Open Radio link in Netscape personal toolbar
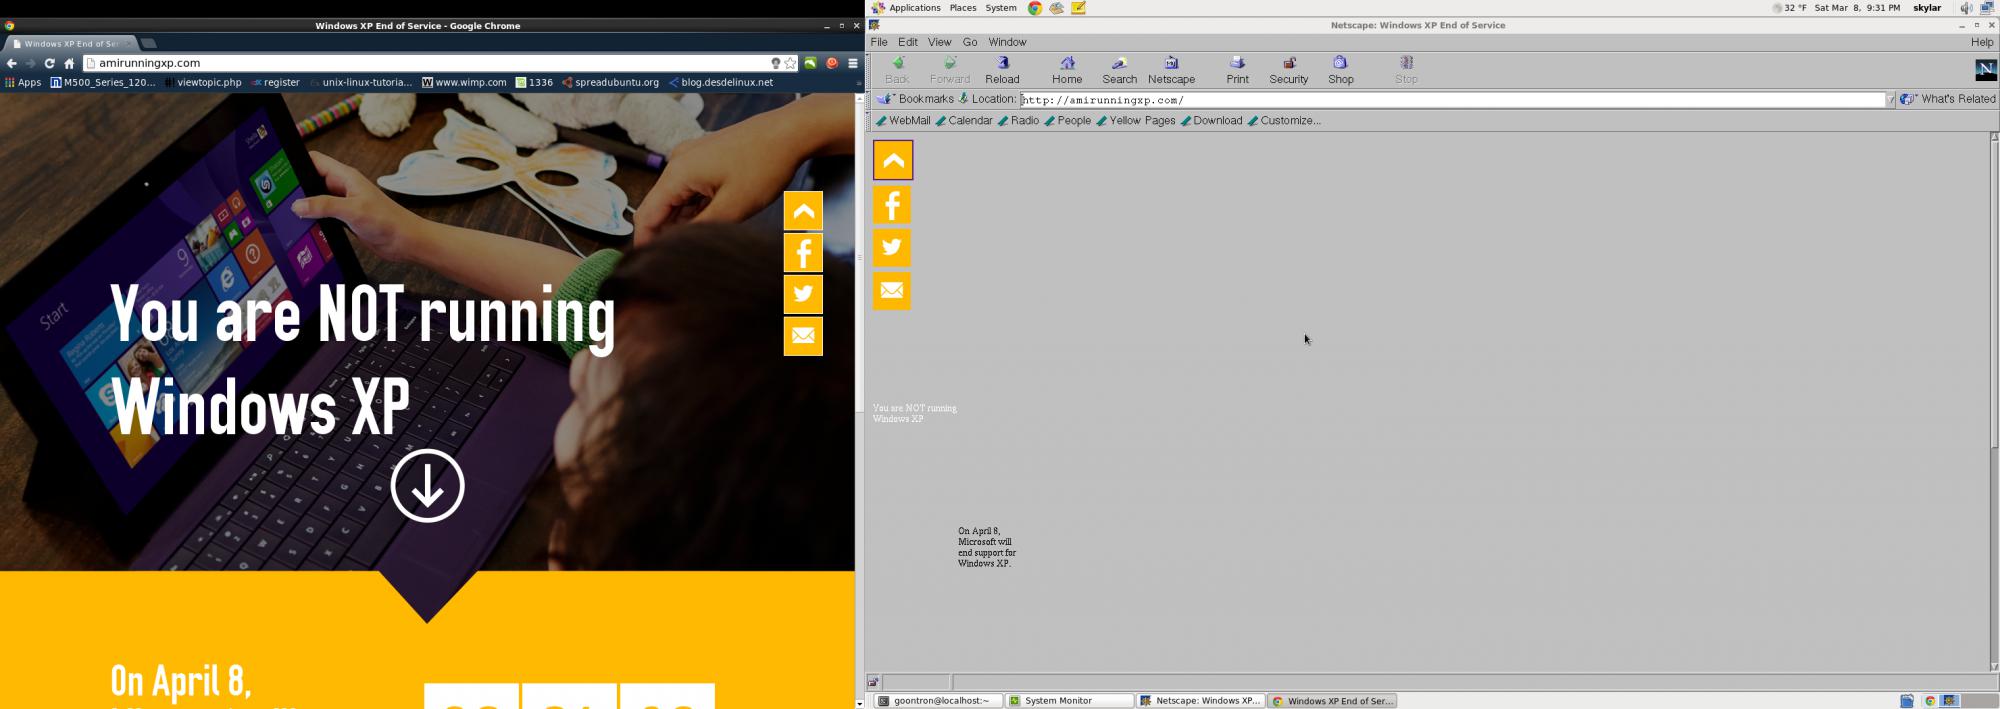 pyautogui.click(x=1018, y=121)
